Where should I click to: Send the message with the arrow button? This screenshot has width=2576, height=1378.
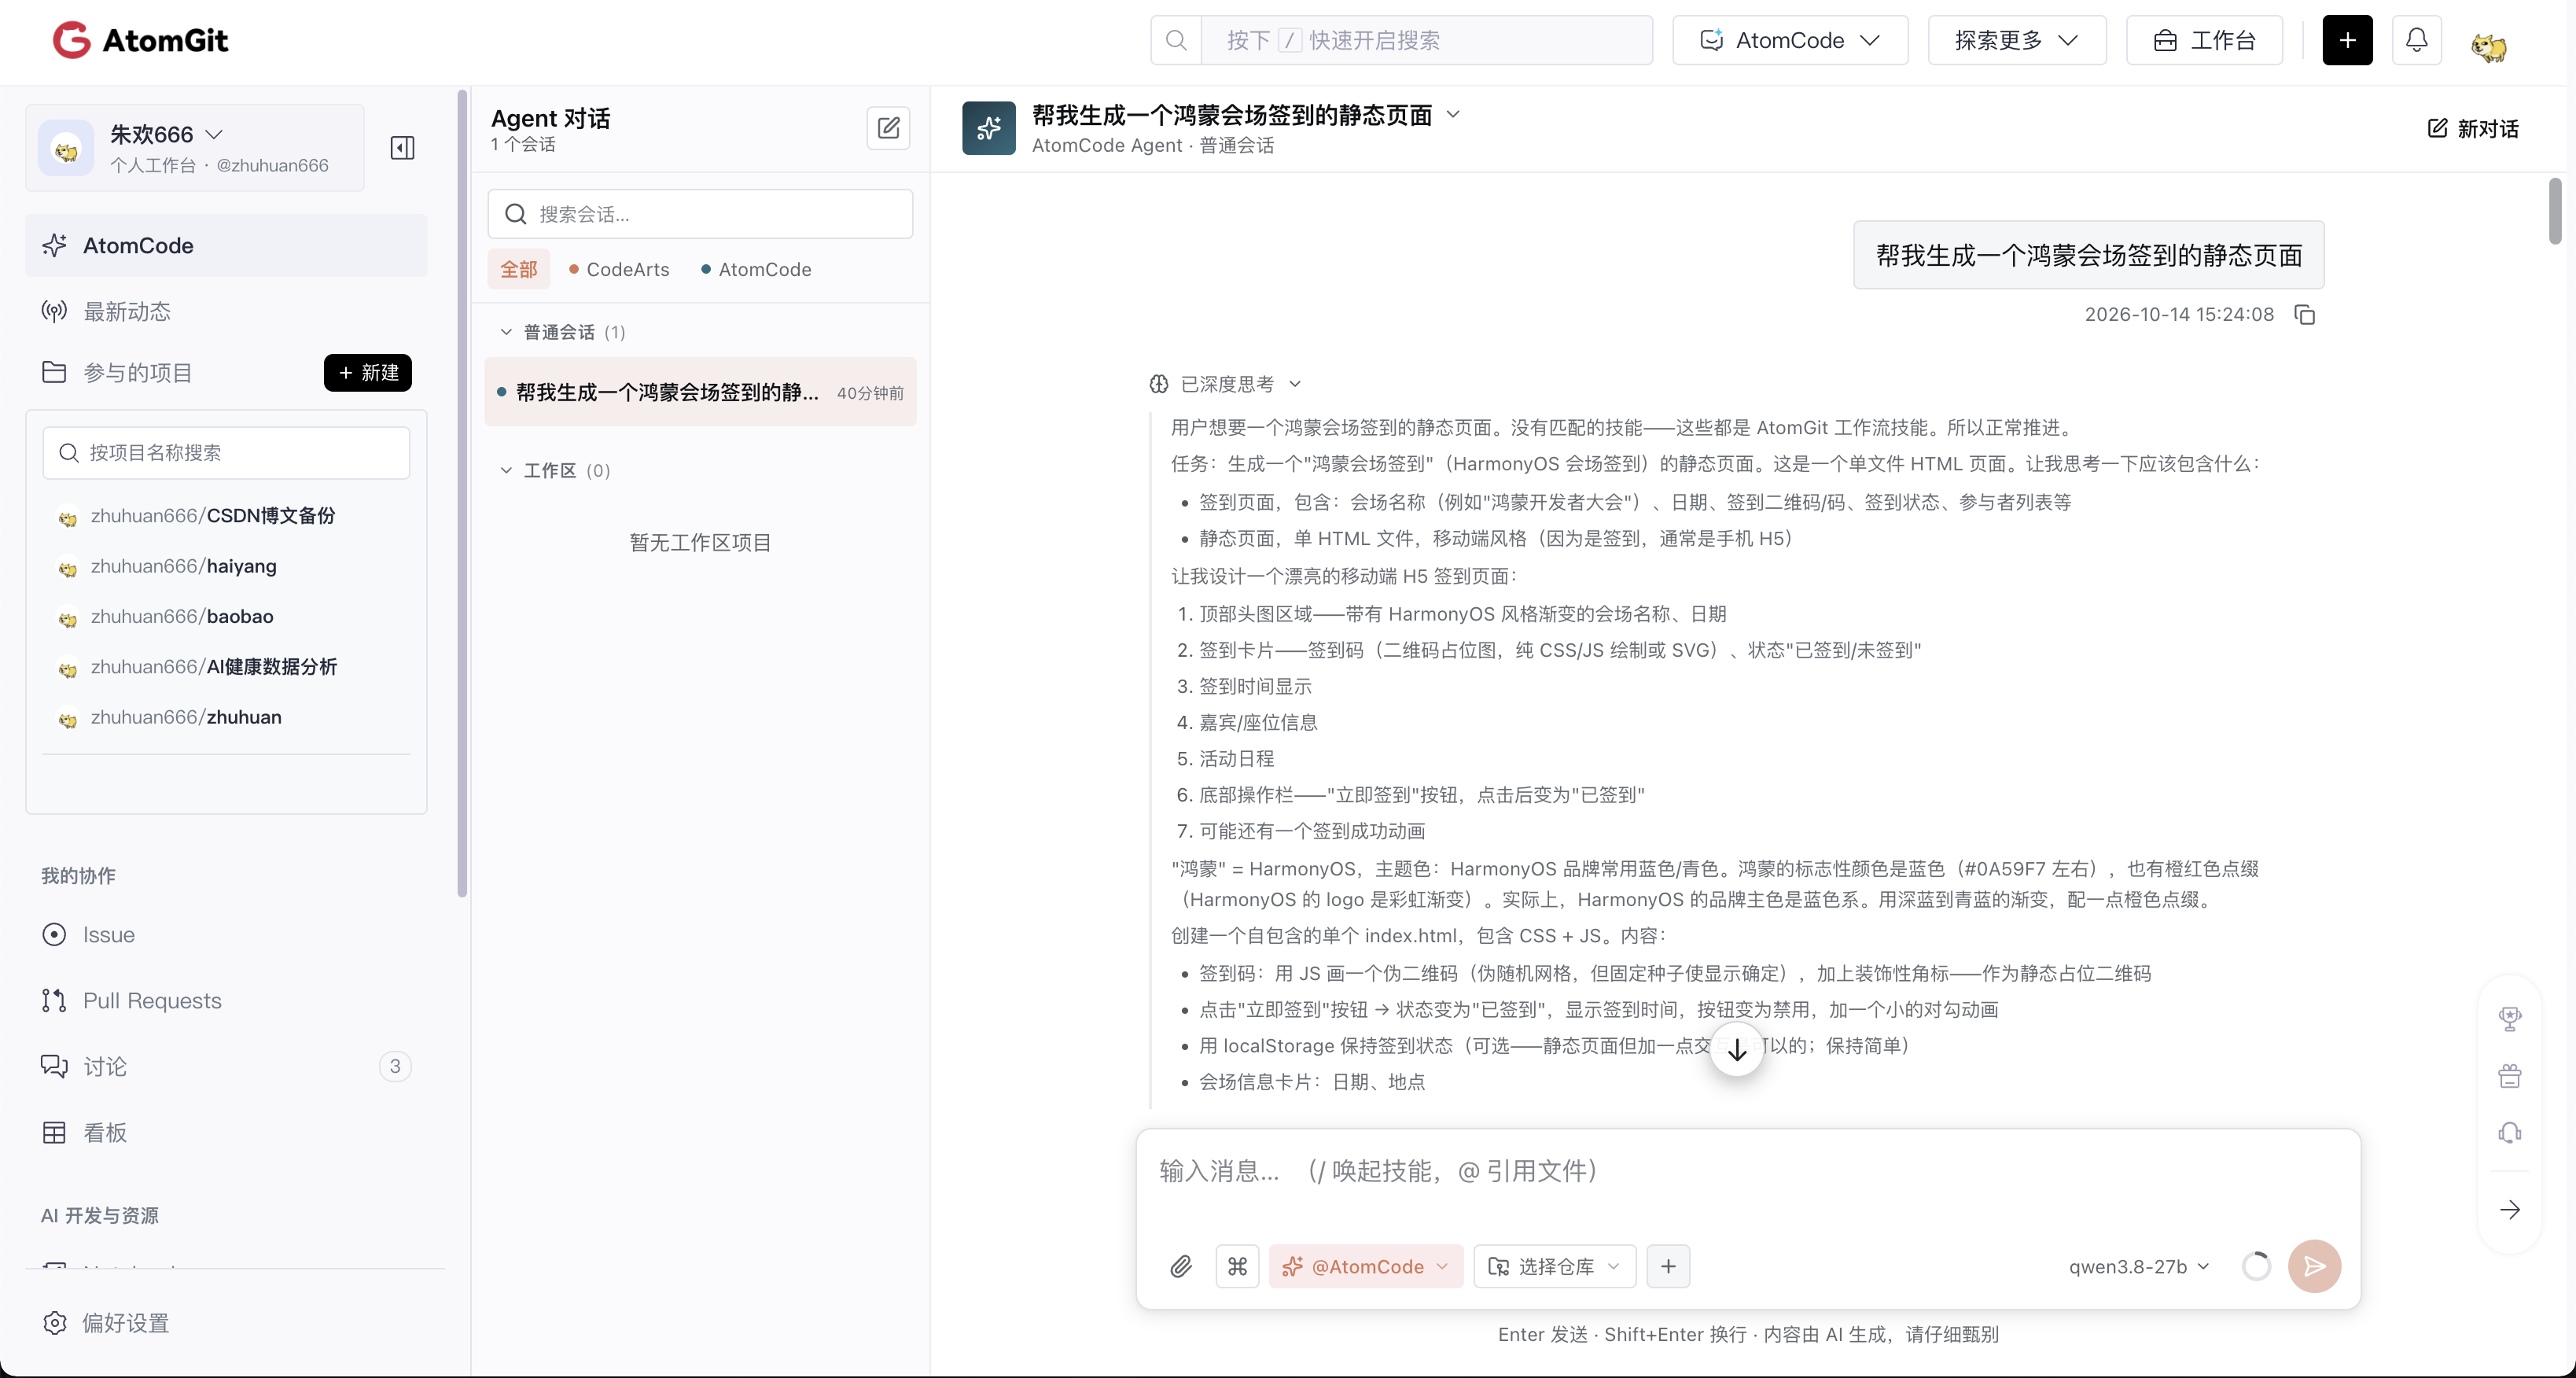click(2314, 1266)
